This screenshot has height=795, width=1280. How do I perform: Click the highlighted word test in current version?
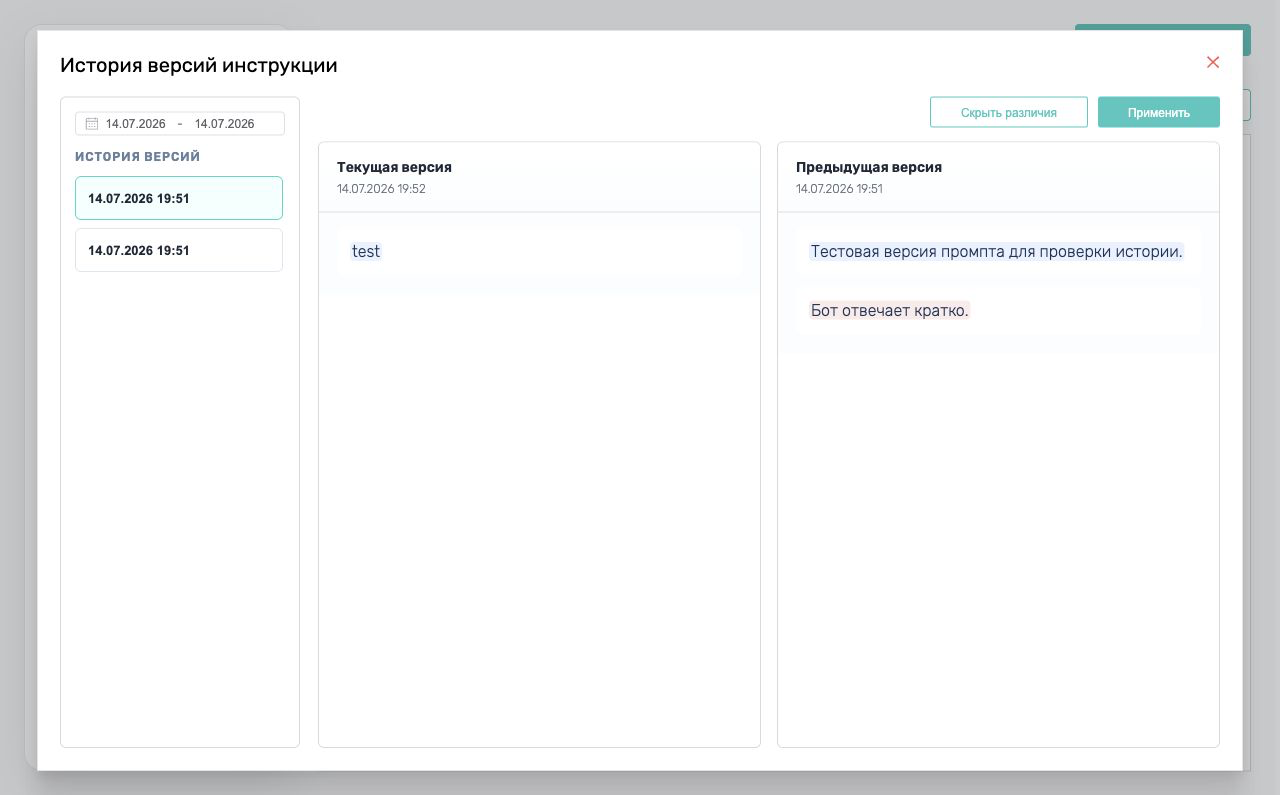(366, 251)
